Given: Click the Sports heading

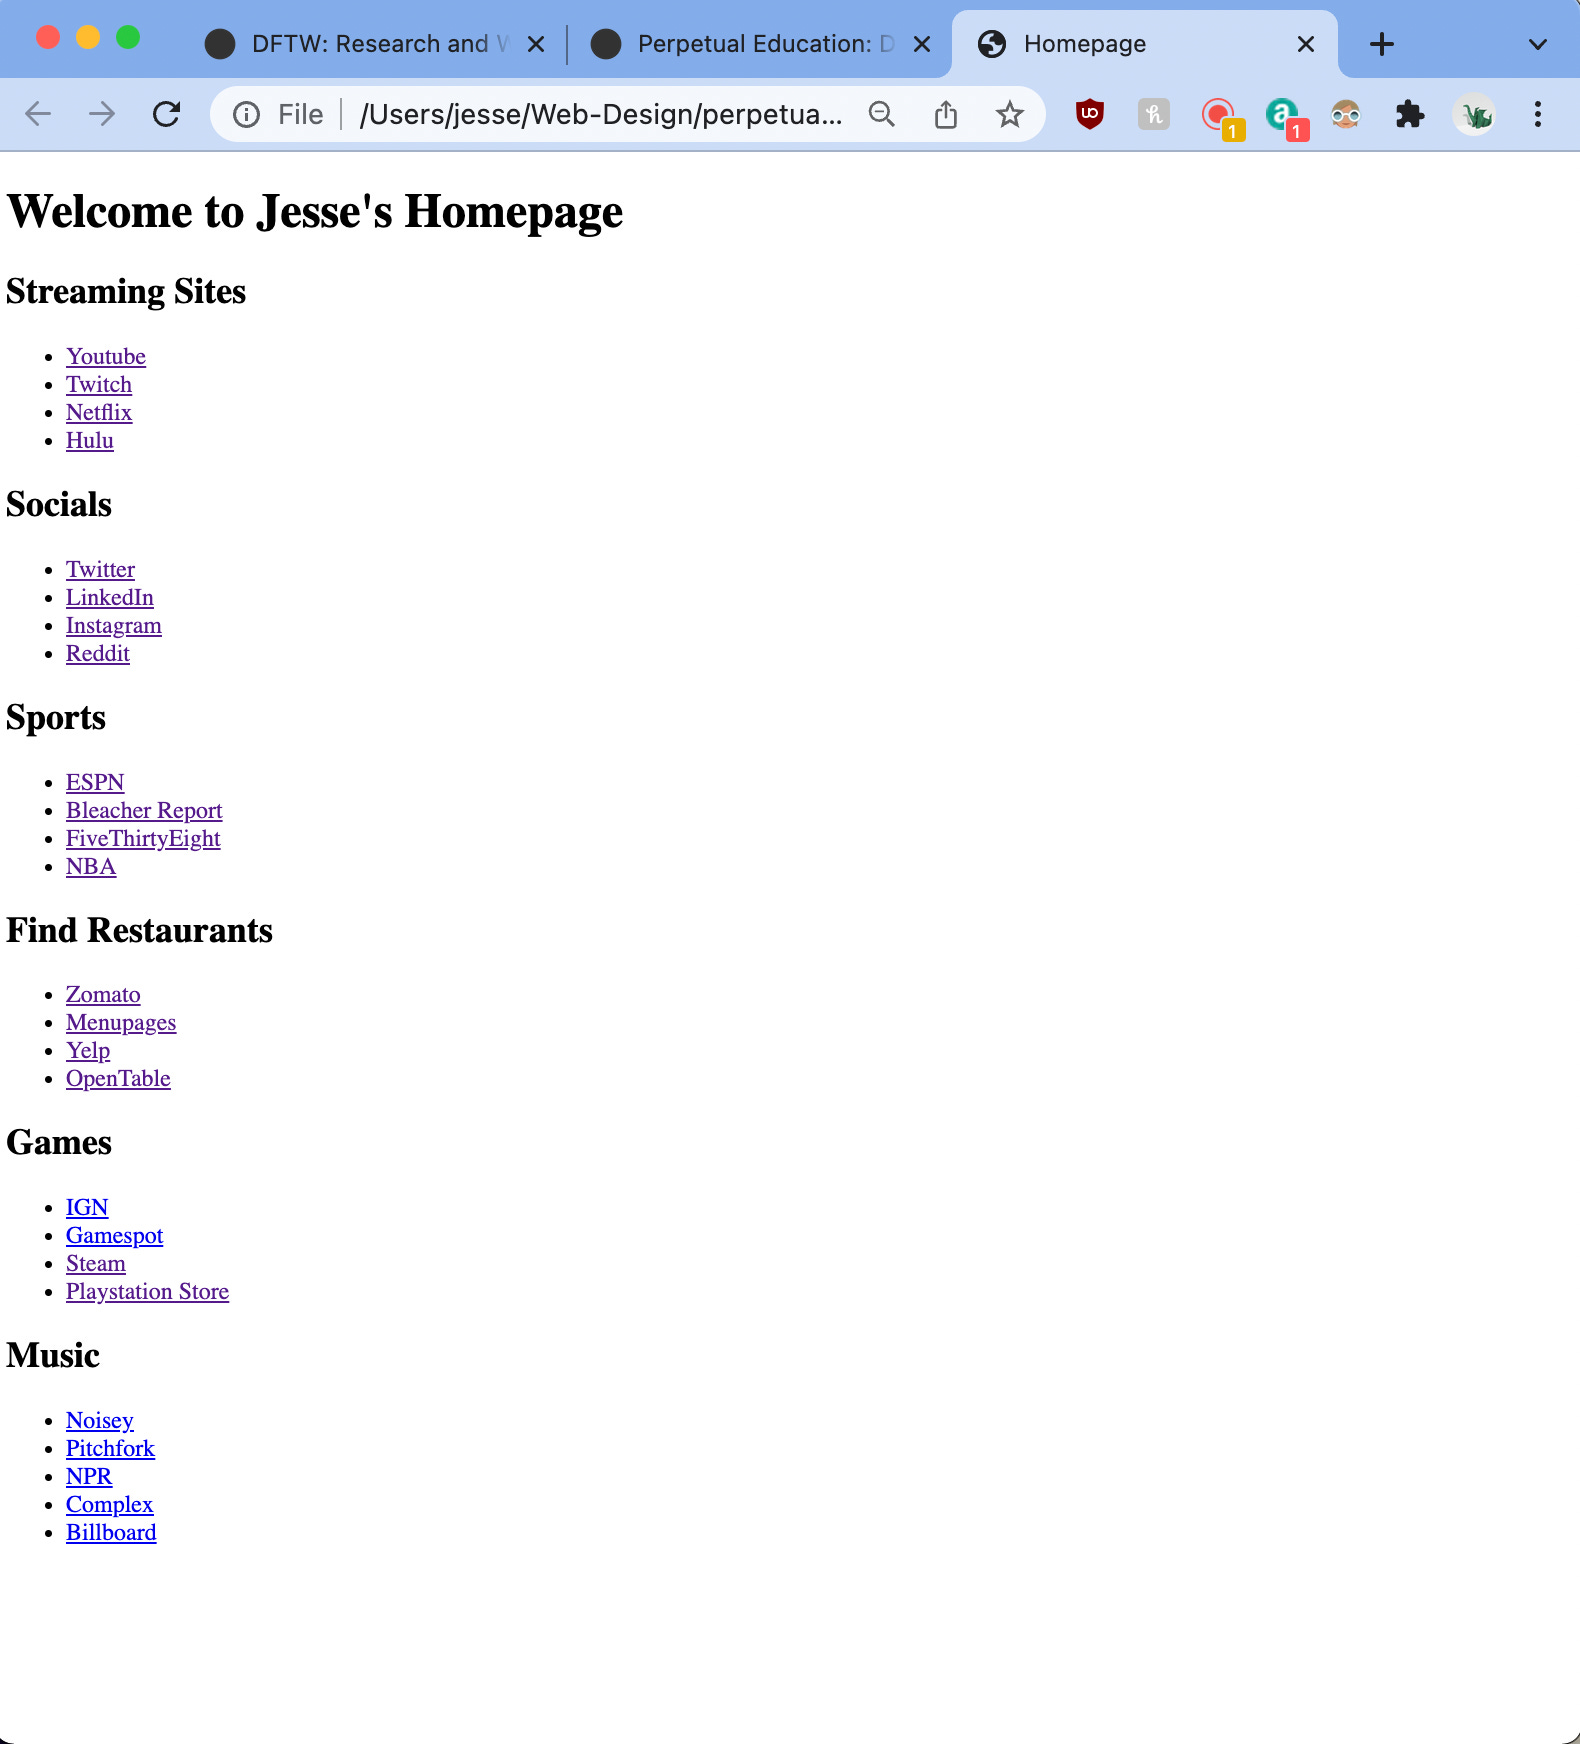Looking at the screenshot, I should click(56, 718).
